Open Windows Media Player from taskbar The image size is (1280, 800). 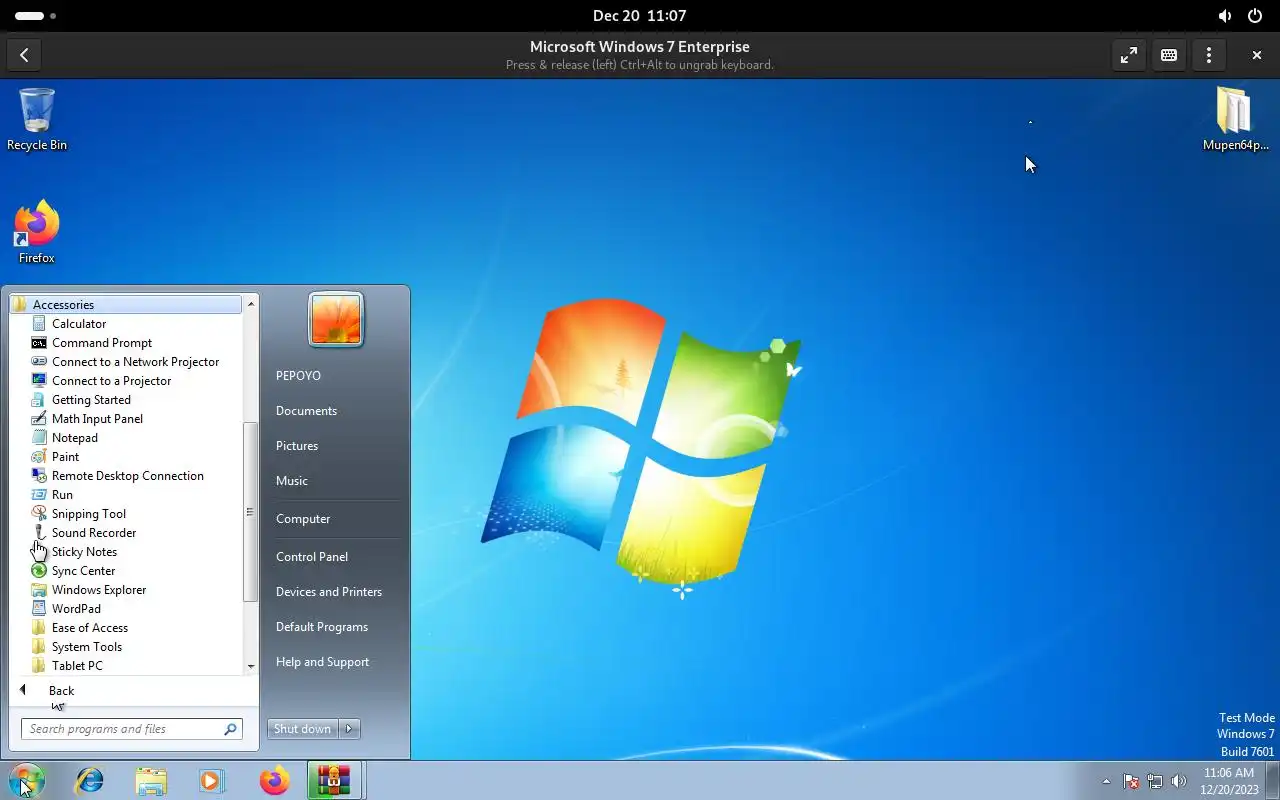coord(212,780)
